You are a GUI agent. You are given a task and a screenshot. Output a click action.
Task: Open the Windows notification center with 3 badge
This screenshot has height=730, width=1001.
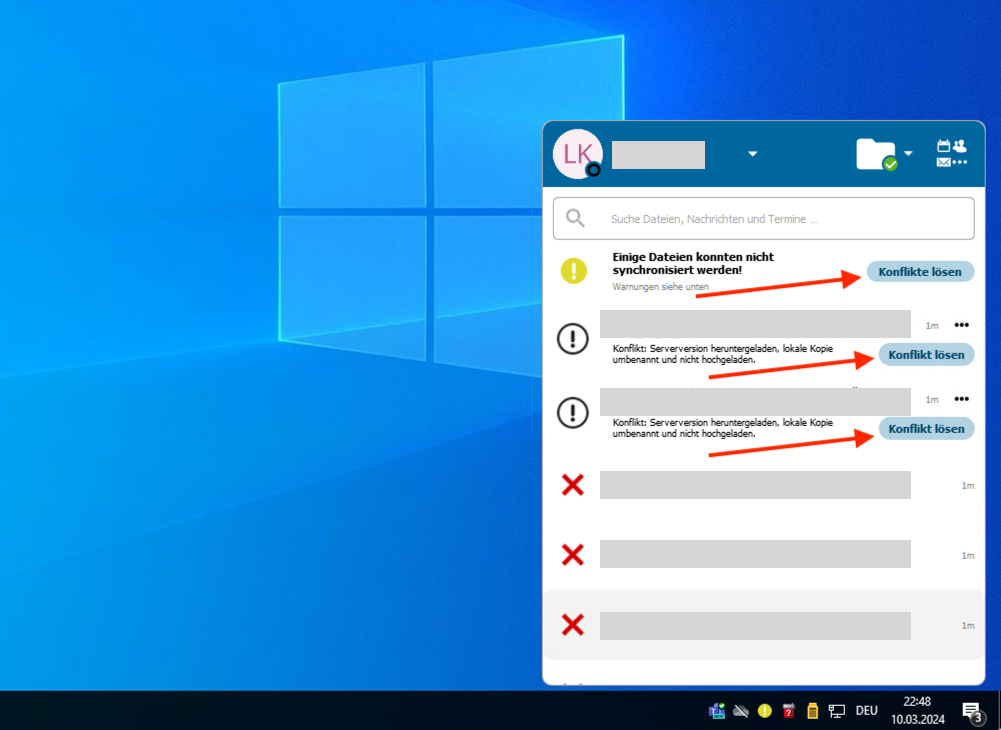(971, 711)
